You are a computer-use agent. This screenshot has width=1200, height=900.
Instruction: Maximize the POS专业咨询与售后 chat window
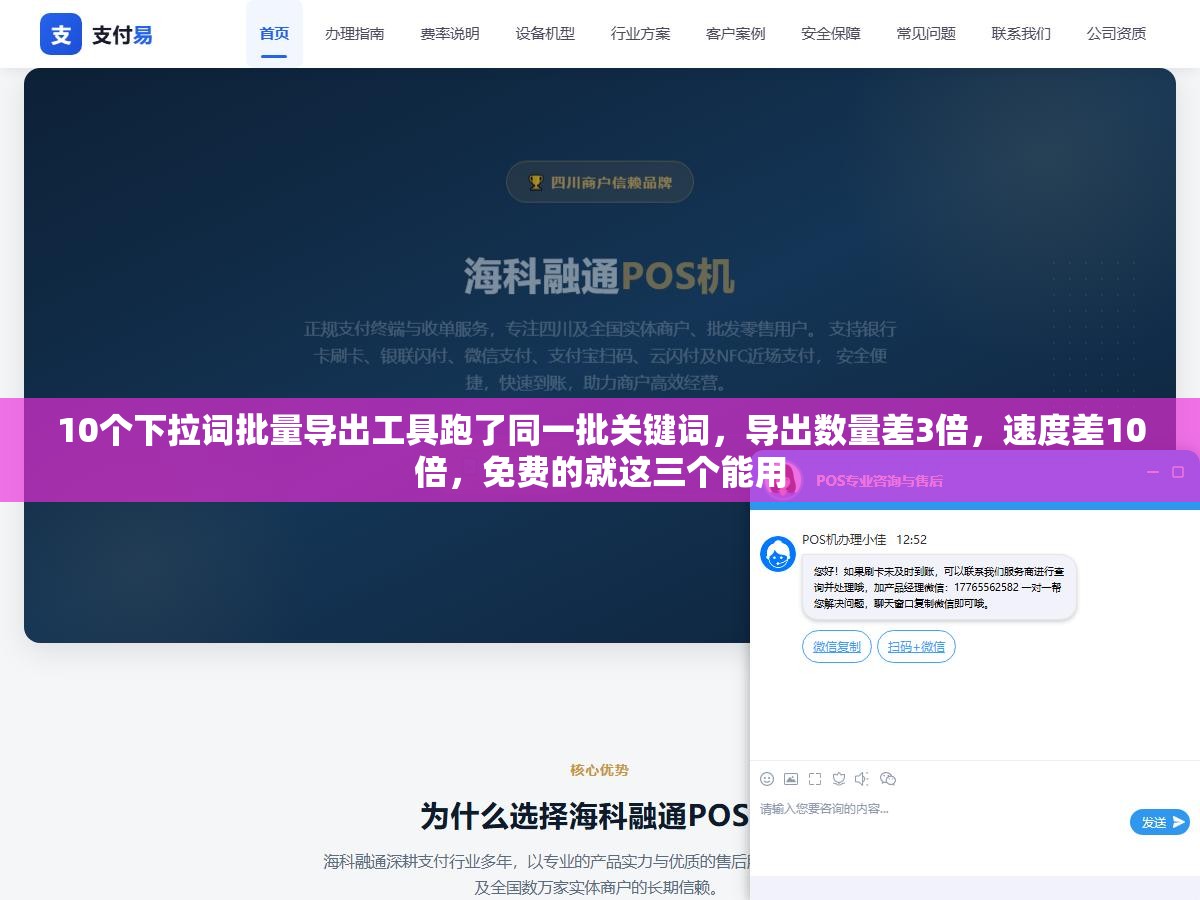(1180, 472)
